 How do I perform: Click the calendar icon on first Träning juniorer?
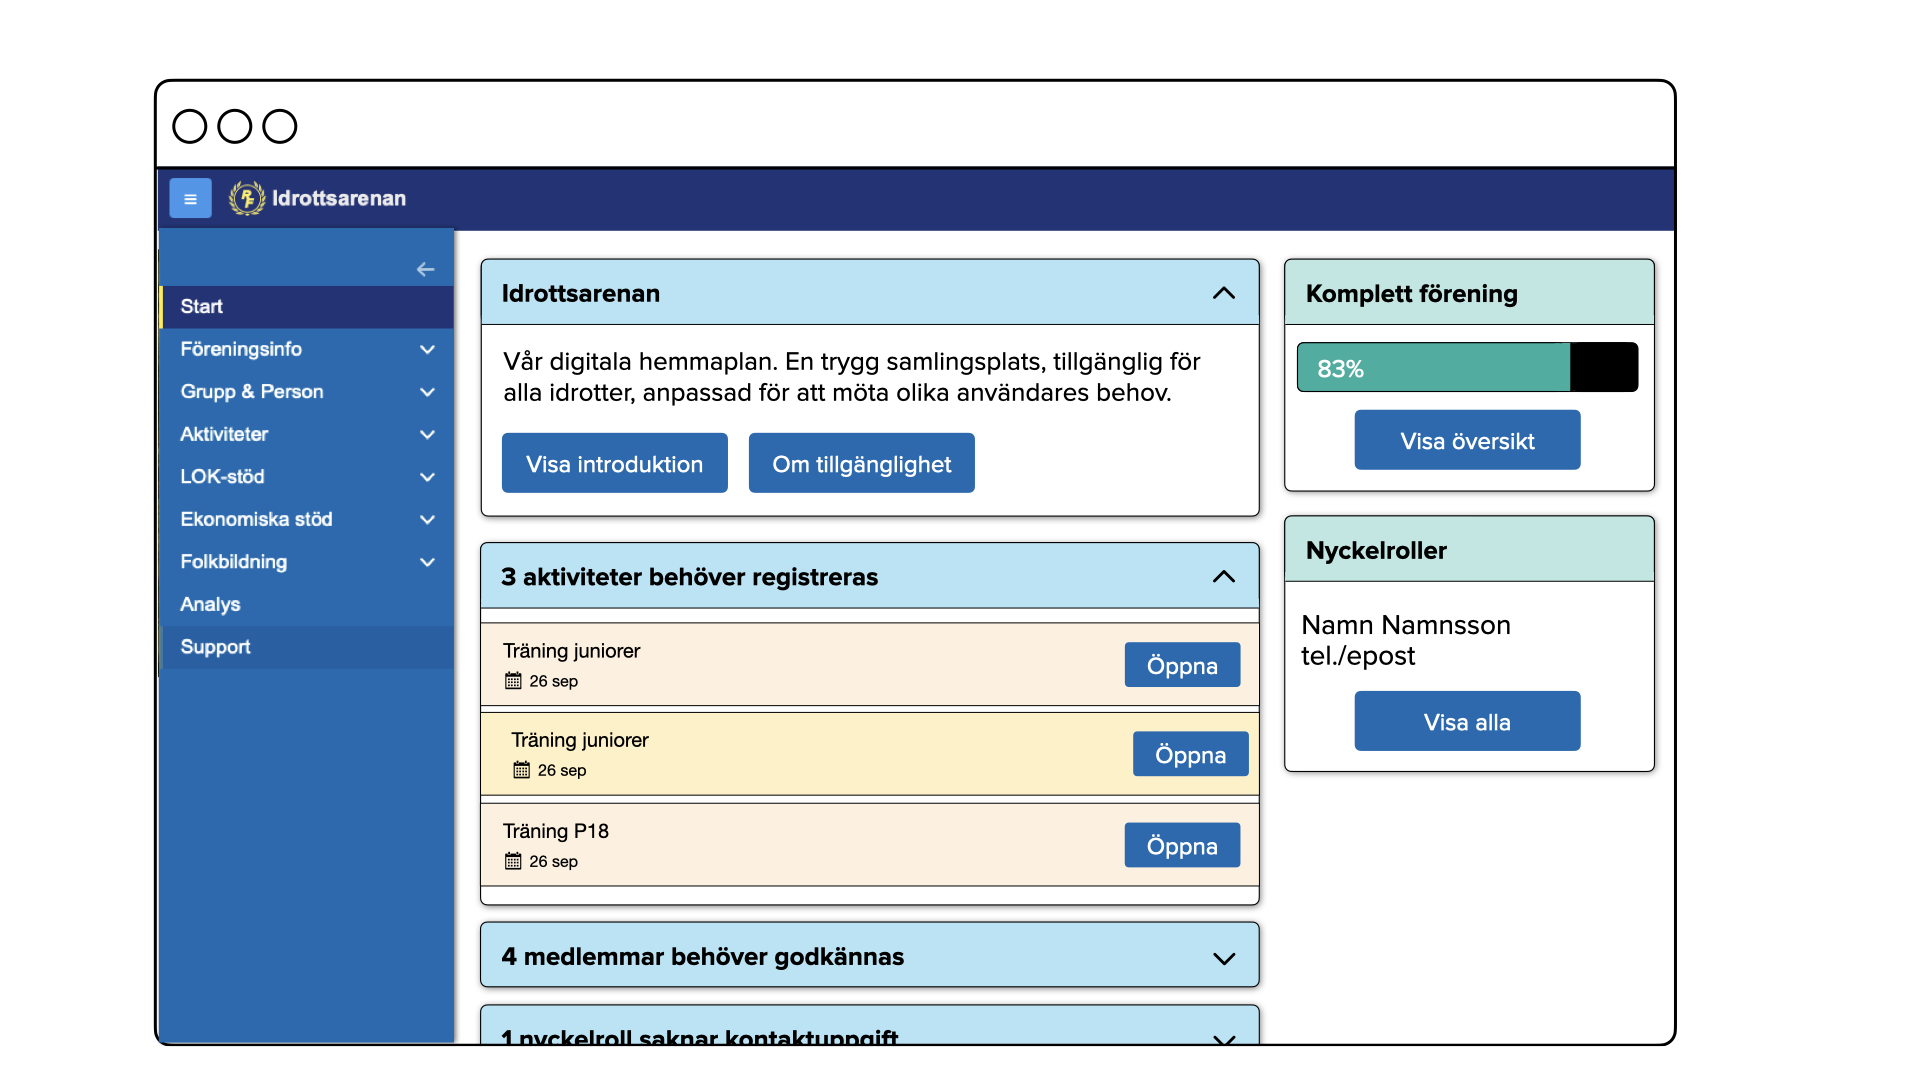tap(513, 680)
